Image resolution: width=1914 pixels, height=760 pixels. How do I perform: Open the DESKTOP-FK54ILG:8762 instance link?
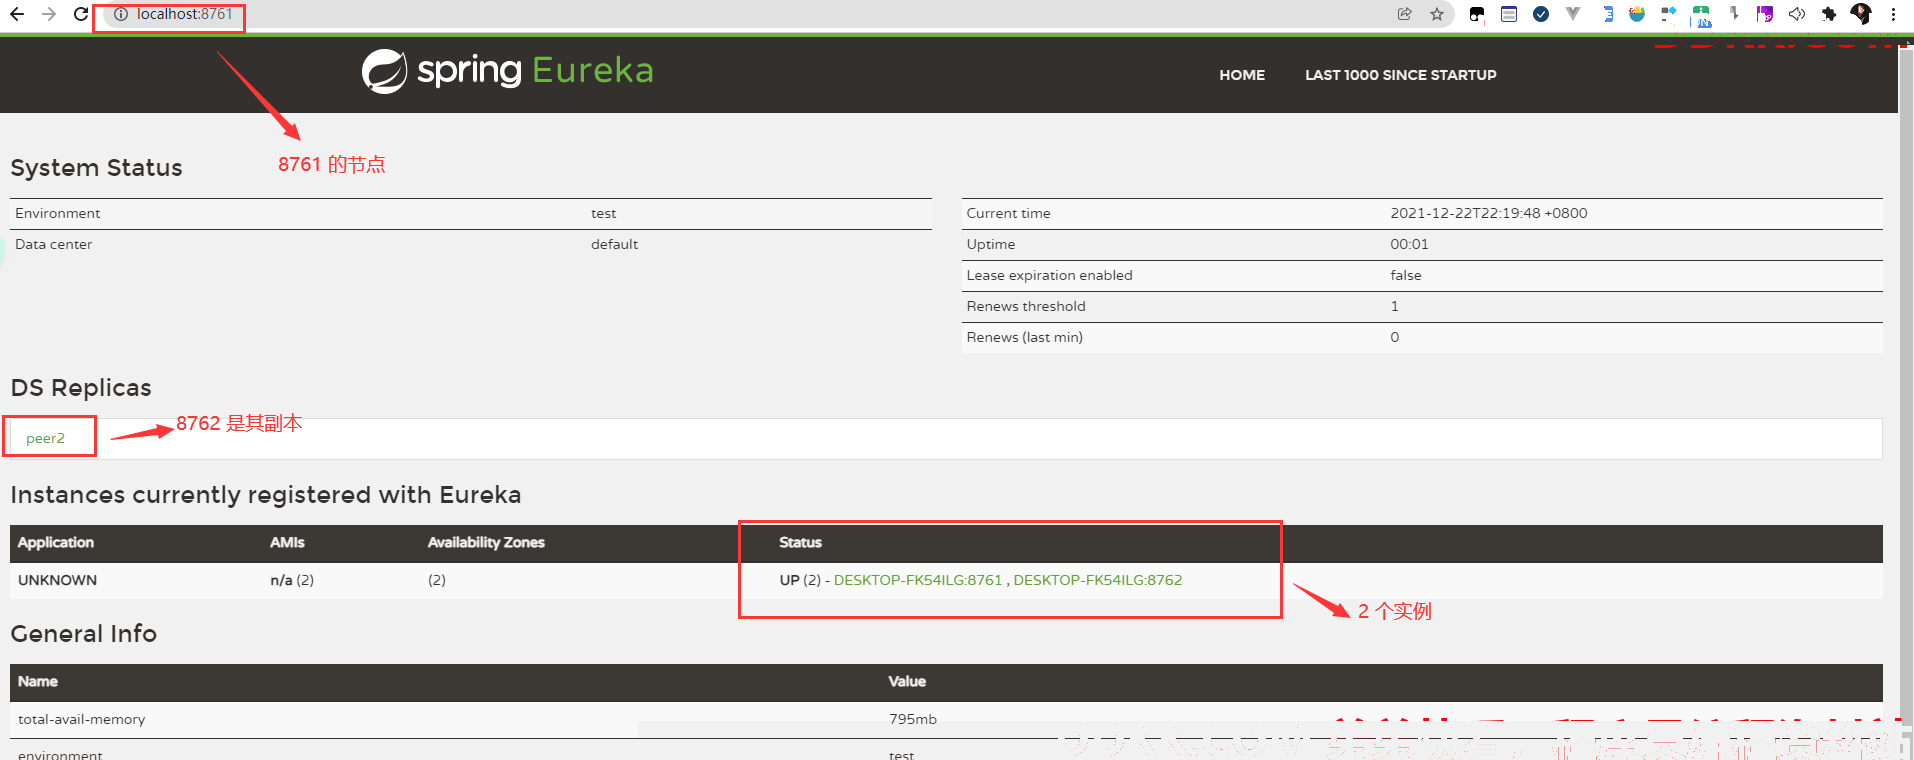click(x=1097, y=580)
